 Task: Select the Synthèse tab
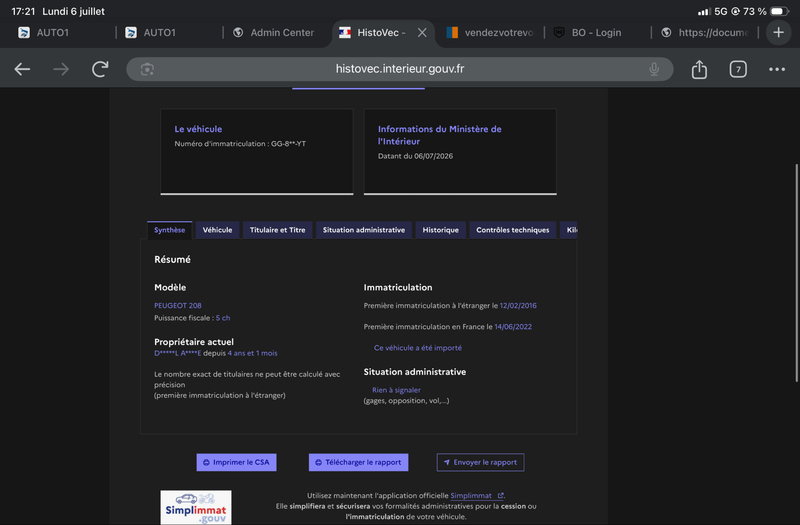click(169, 230)
